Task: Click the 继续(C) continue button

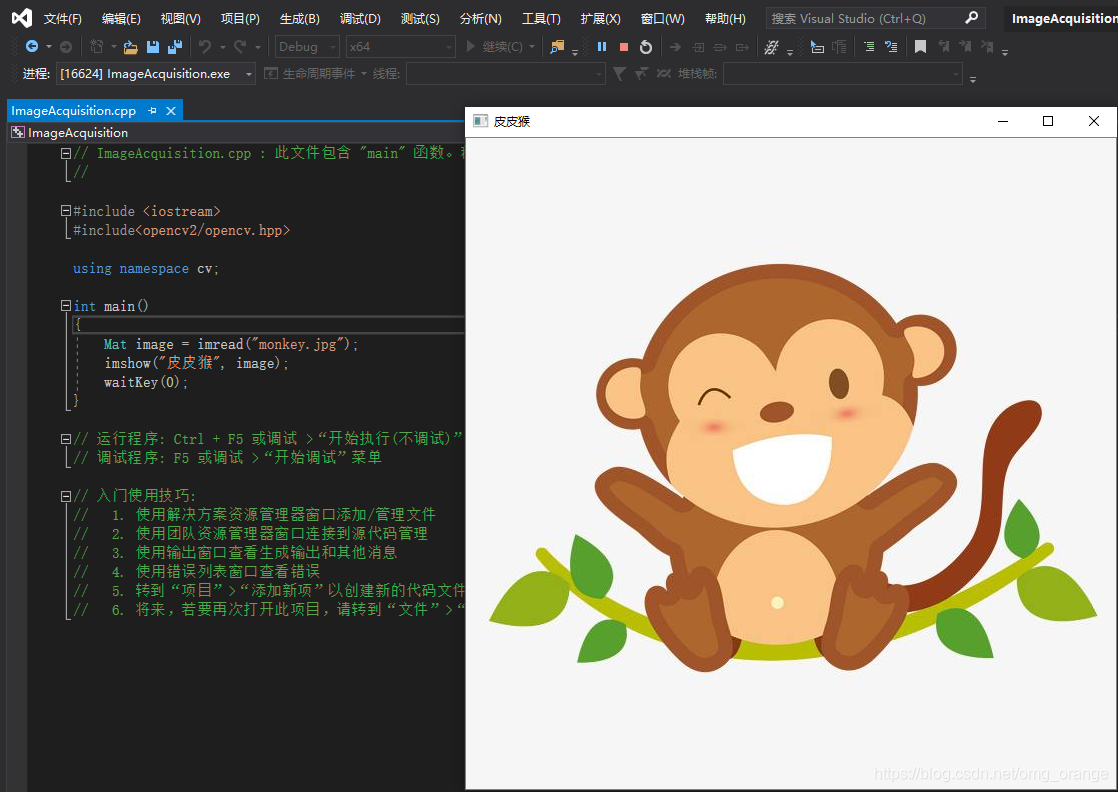Action: pyautogui.click(x=494, y=47)
